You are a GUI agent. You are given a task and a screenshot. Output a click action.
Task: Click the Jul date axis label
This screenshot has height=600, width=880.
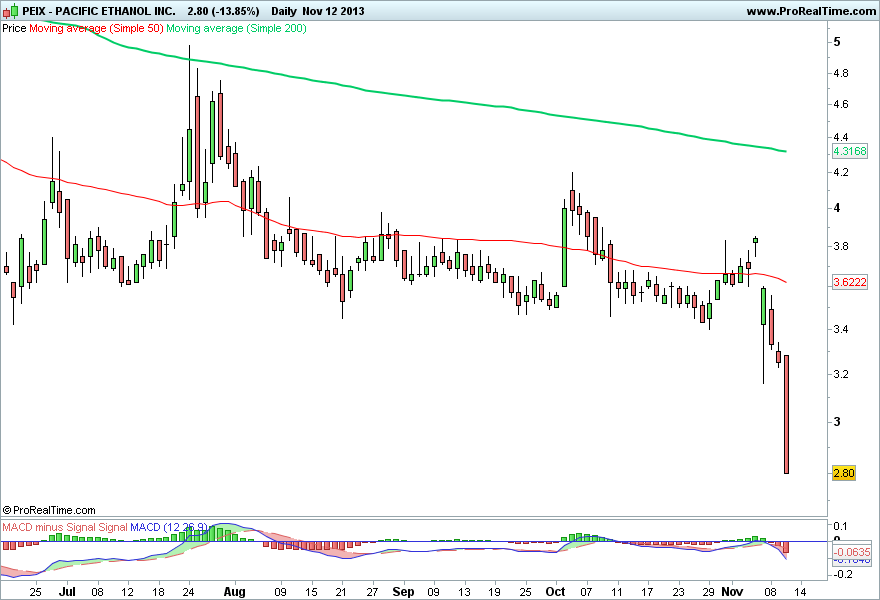[x=67, y=592]
